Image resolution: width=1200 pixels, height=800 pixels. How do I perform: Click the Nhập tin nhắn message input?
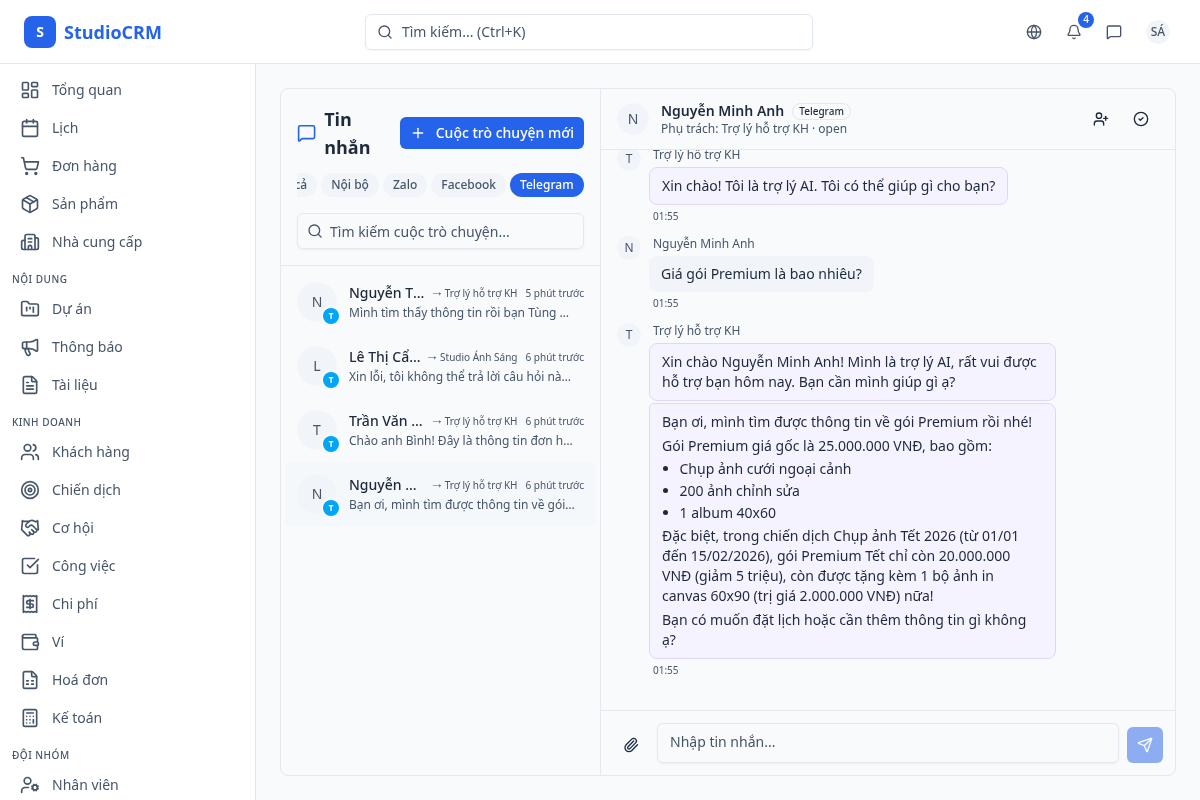coord(887,743)
